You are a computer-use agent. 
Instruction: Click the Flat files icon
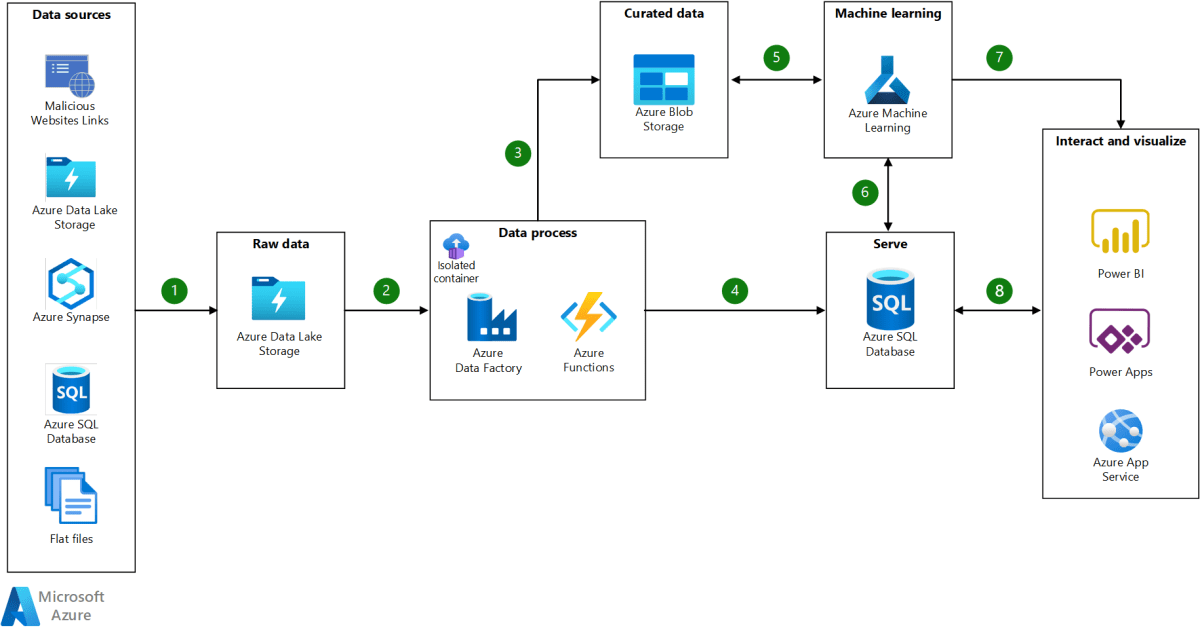coord(71,496)
